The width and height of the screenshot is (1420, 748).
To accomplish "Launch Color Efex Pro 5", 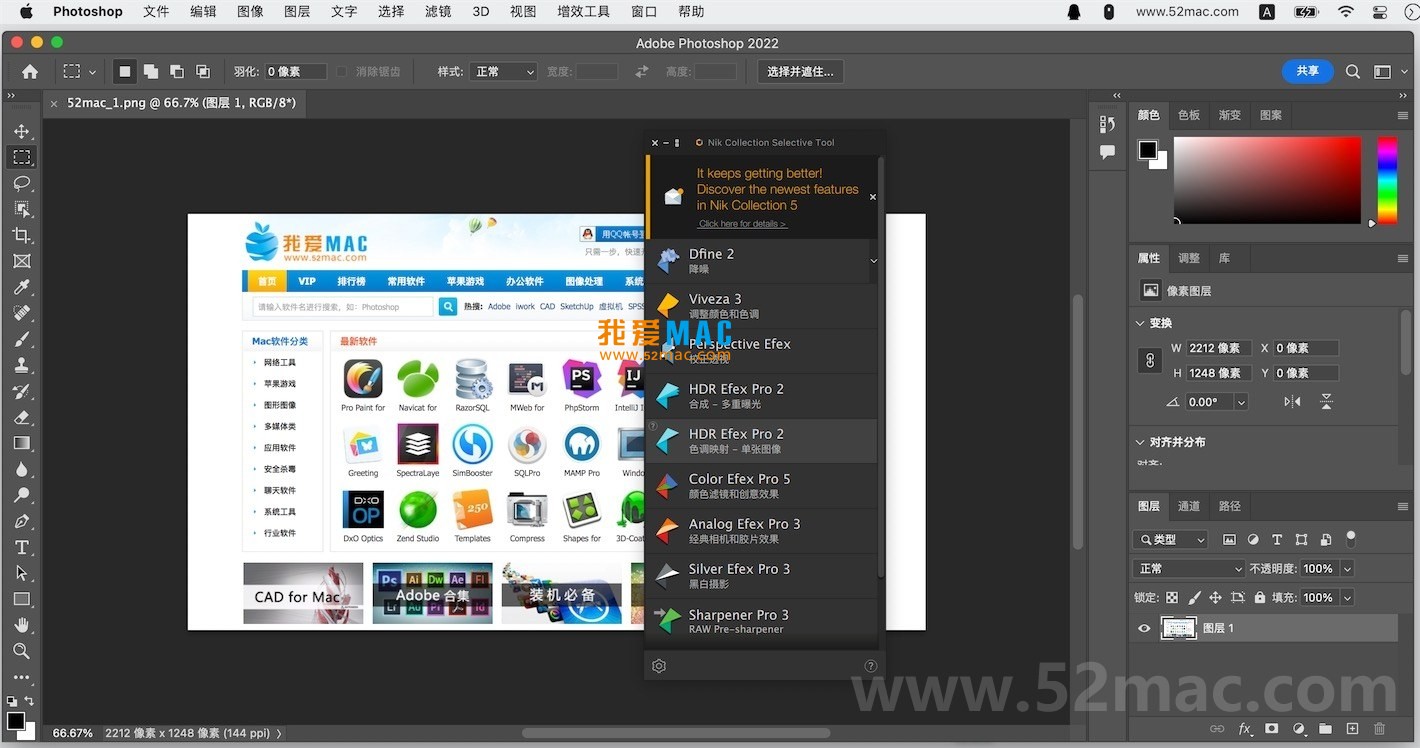I will point(761,486).
